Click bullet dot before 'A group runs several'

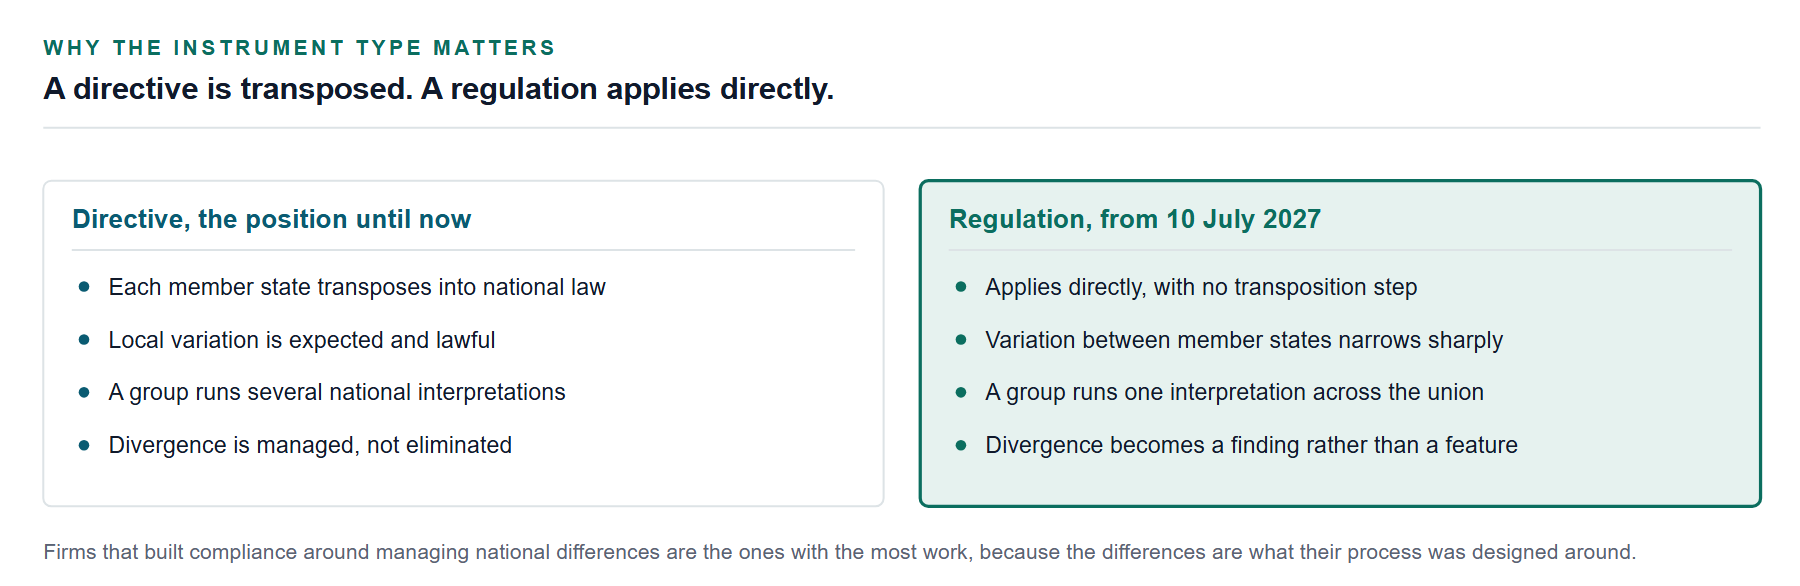point(84,392)
